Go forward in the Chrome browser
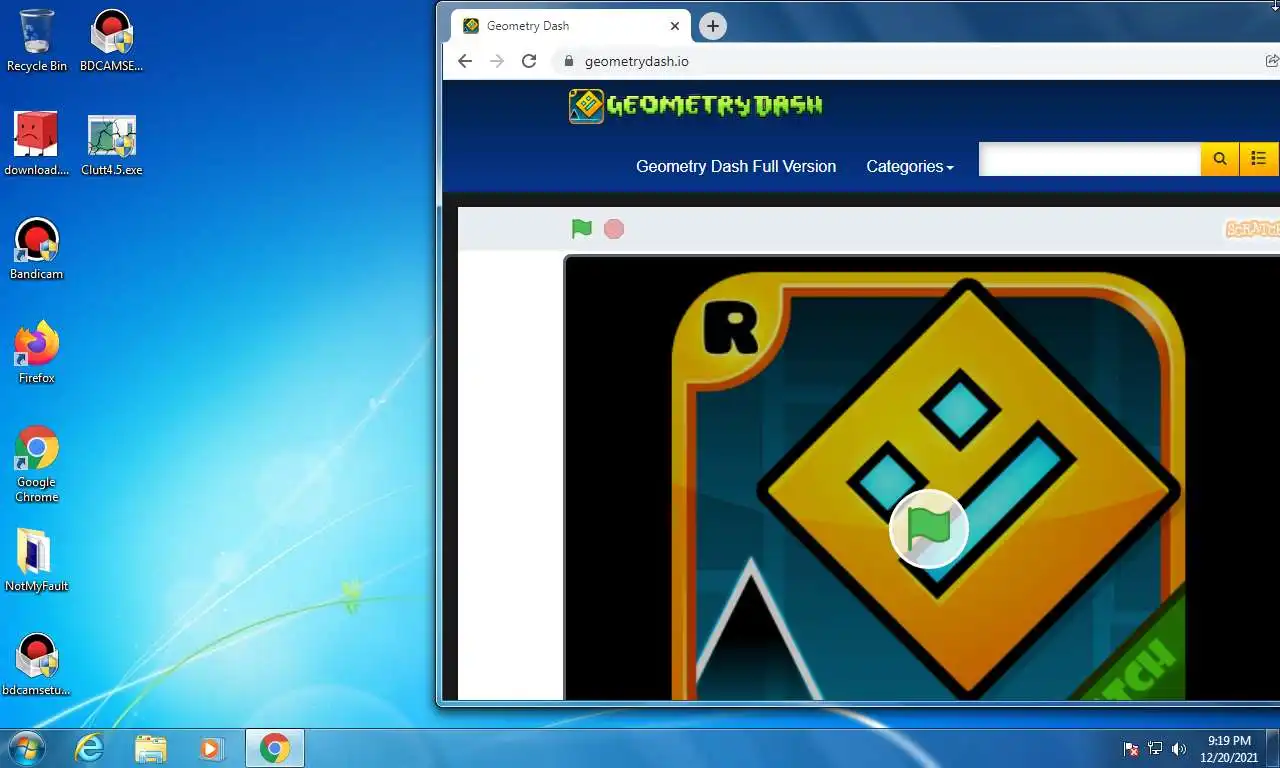The height and width of the screenshot is (768, 1280). [x=497, y=61]
